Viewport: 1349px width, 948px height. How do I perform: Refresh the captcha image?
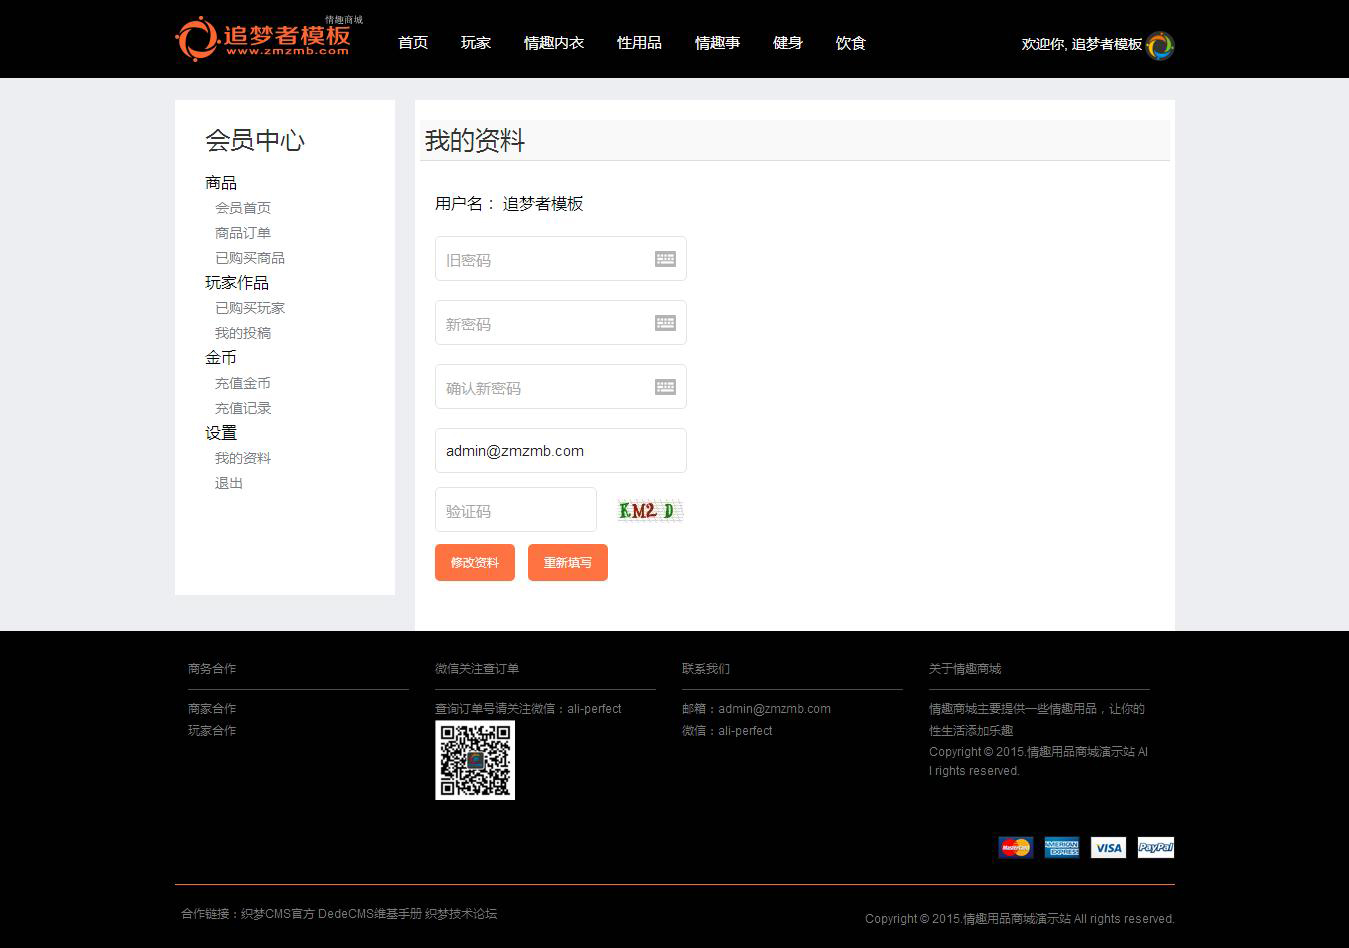[x=650, y=511]
